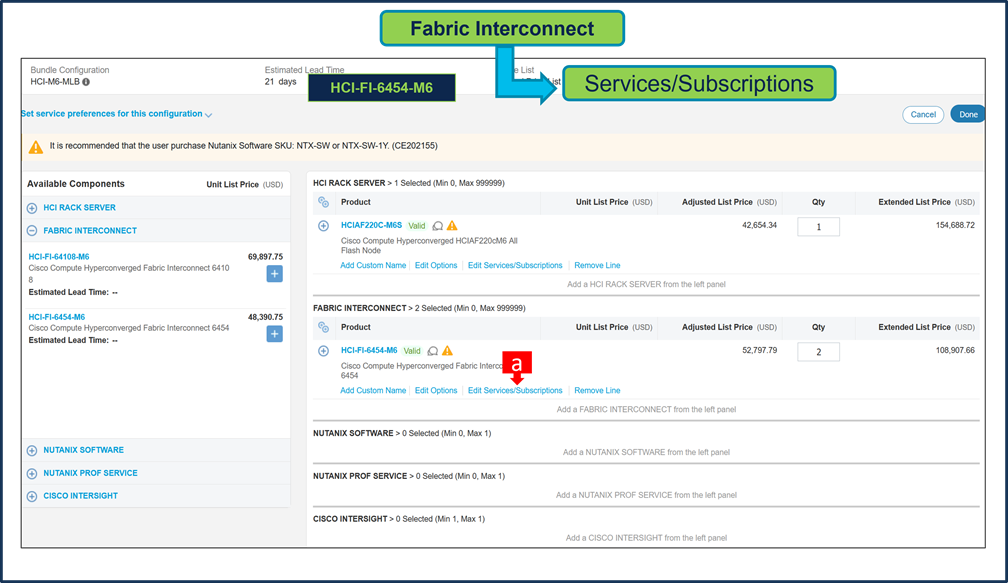Add Custom Name for HCI-FI-6454-M6
Image resolution: width=1008 pixels, height=583 pixels.
pyautogui.click(x=373, y=391)
